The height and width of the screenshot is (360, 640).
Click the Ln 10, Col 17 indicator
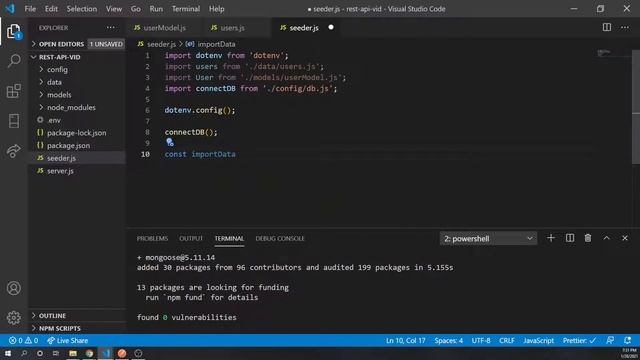[406, 340]
